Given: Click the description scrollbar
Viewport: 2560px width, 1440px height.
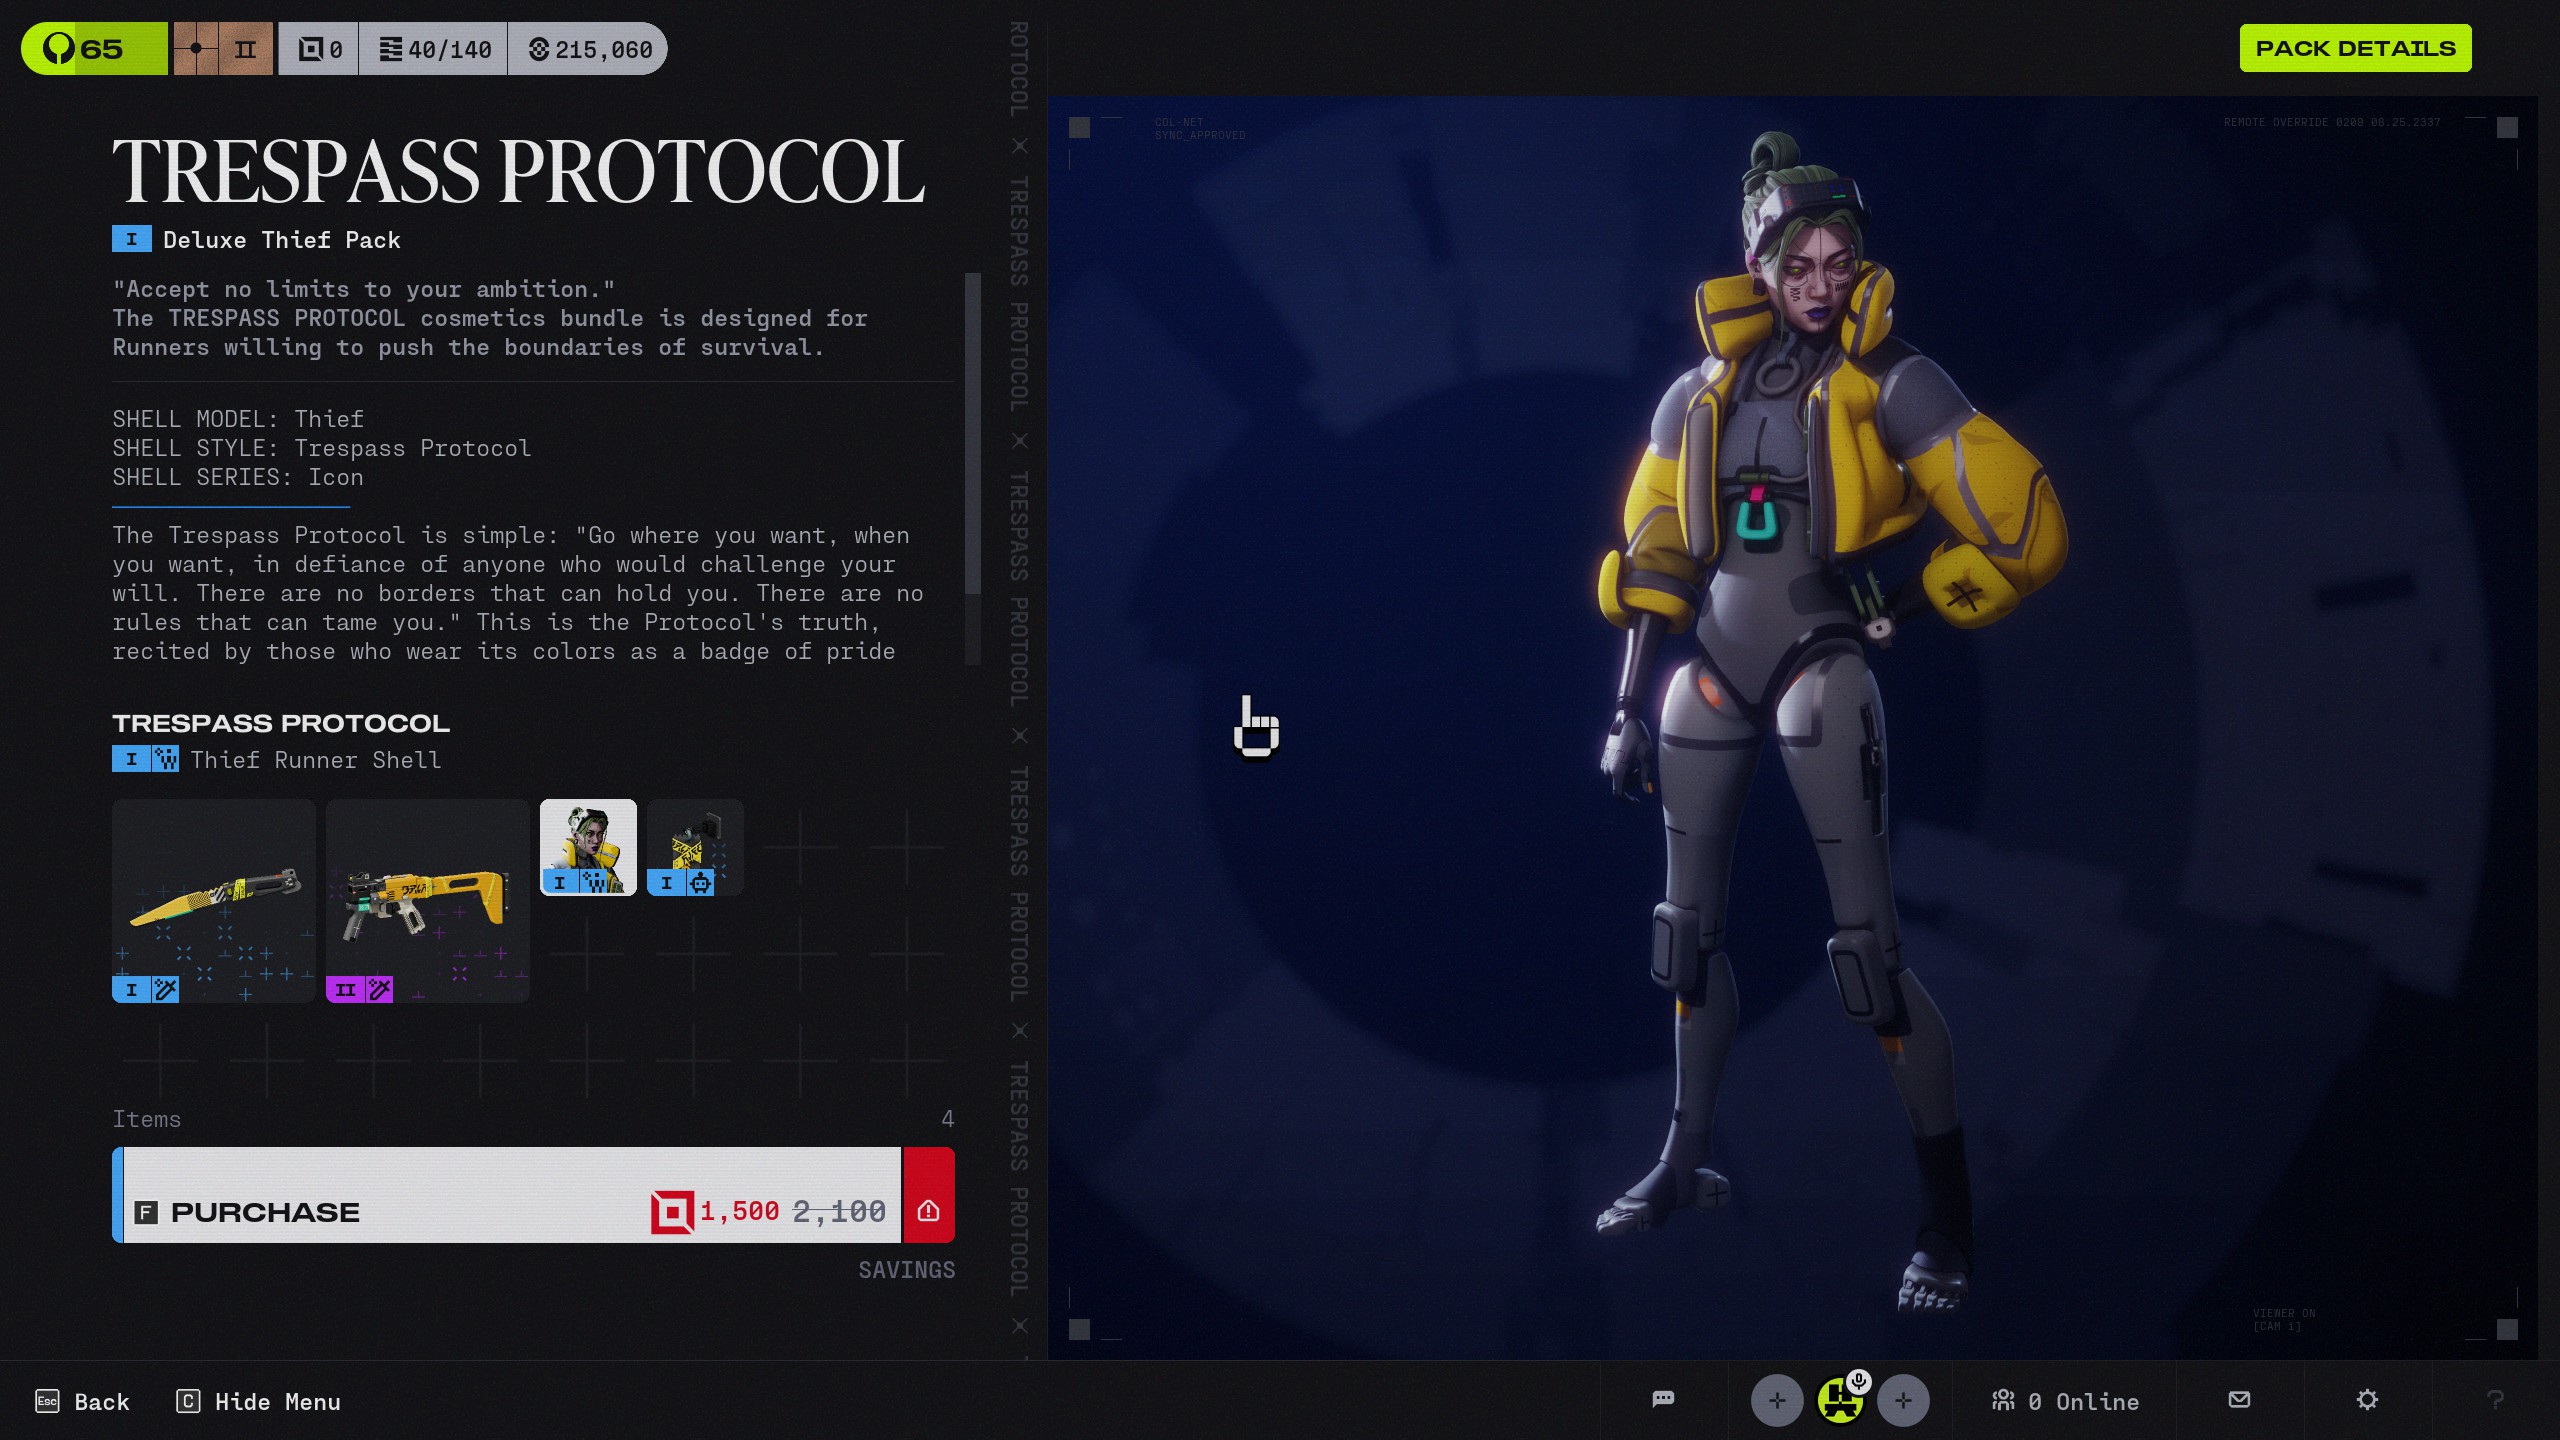Looking at the screenshot, I should [972, 432].
